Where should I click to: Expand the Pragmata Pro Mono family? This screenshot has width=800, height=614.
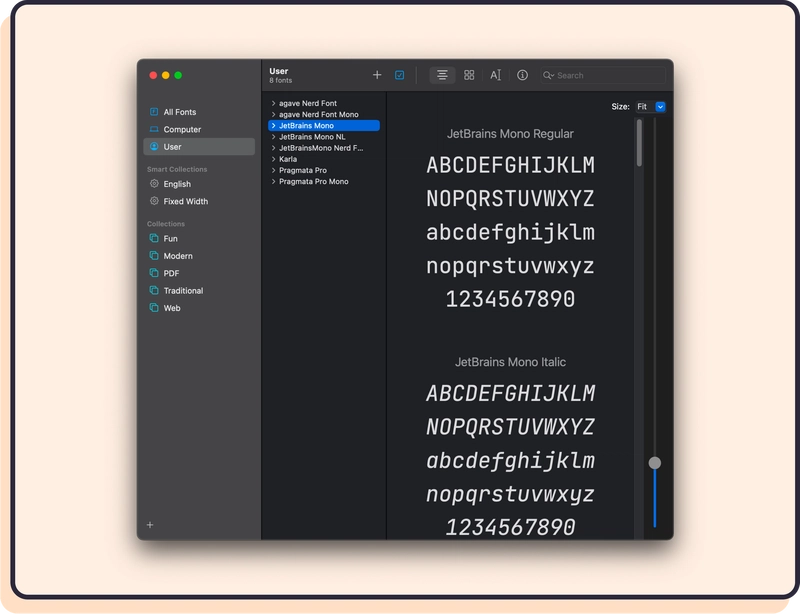[x=273, y=182]
